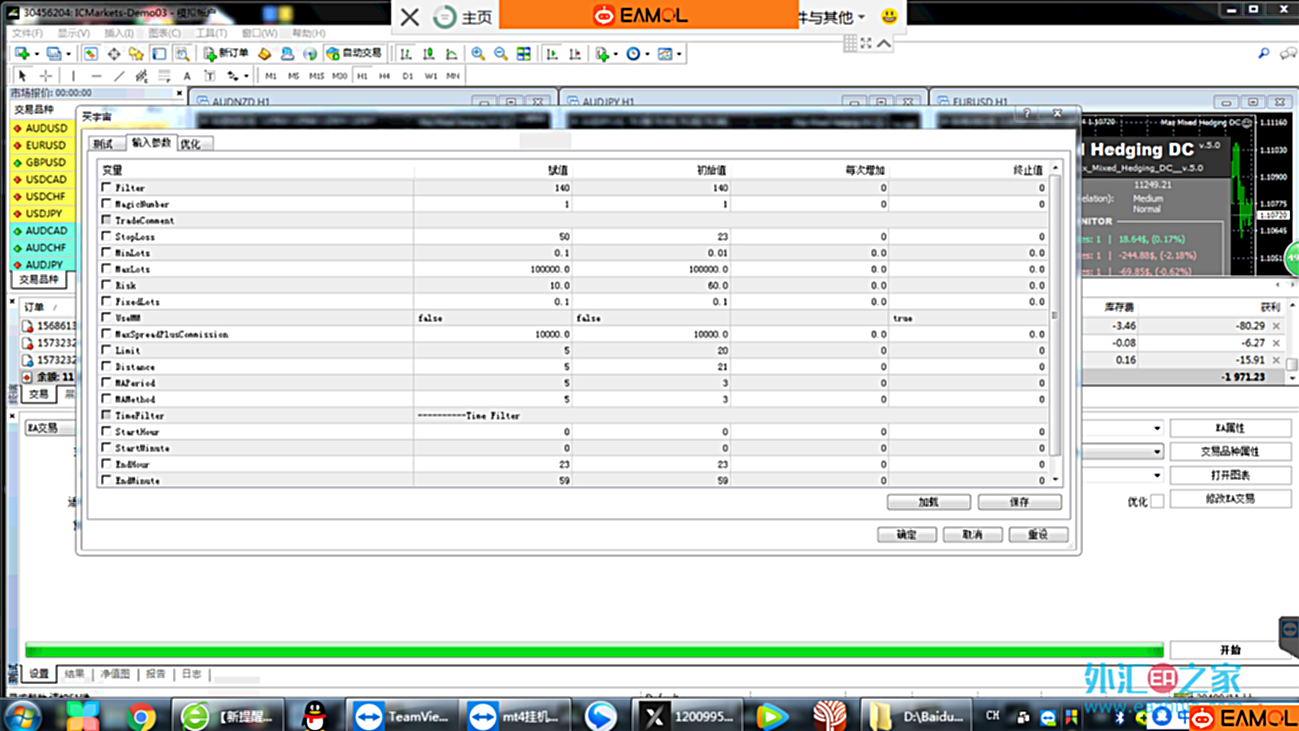Click the tile windows grid icon
This screenshot has height=731, width=1299.
(x=524, y=53)
